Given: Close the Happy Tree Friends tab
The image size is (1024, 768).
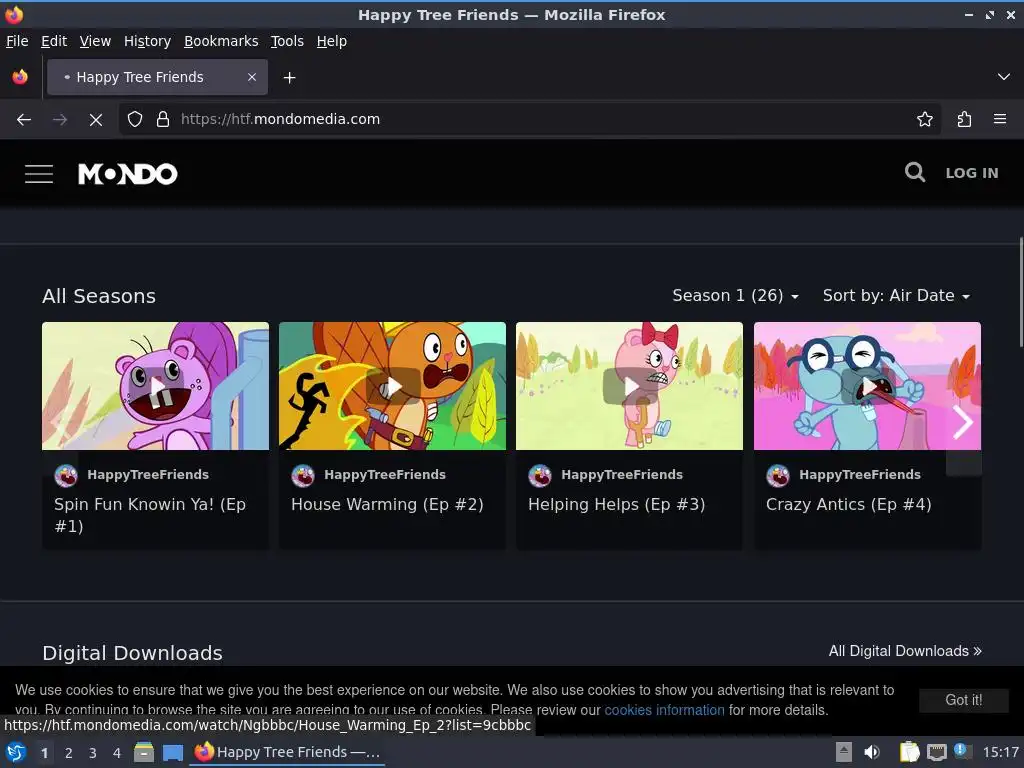Looking at the screenshot, I should pos(251,77).
